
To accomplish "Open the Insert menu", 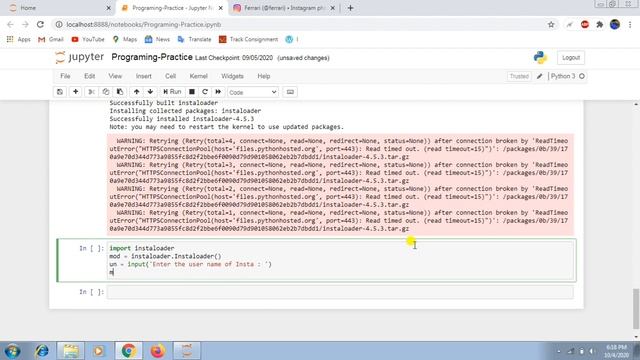I will pos(144,76).
